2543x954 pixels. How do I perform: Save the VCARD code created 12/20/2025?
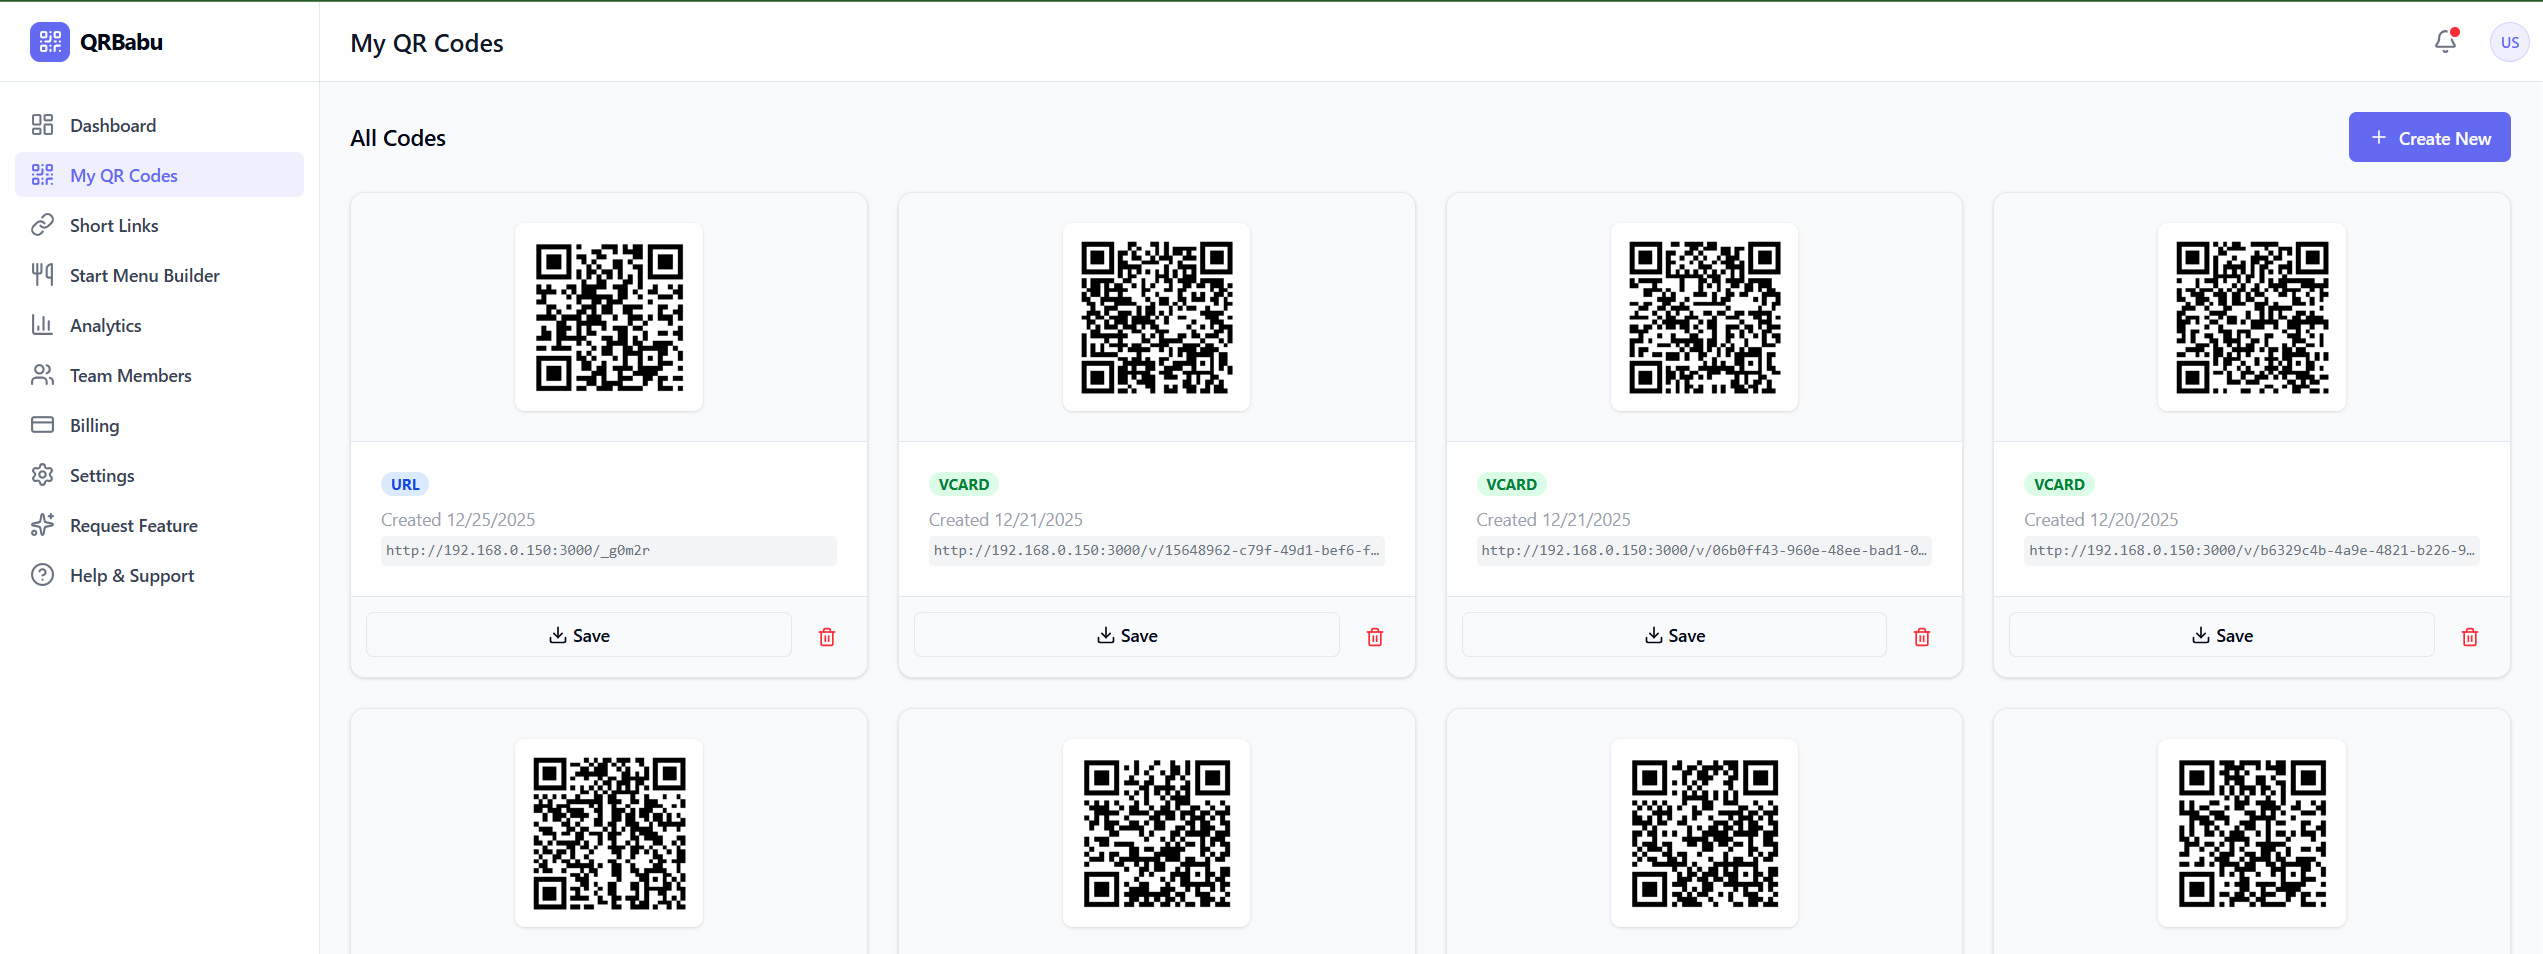point(2222,635)
